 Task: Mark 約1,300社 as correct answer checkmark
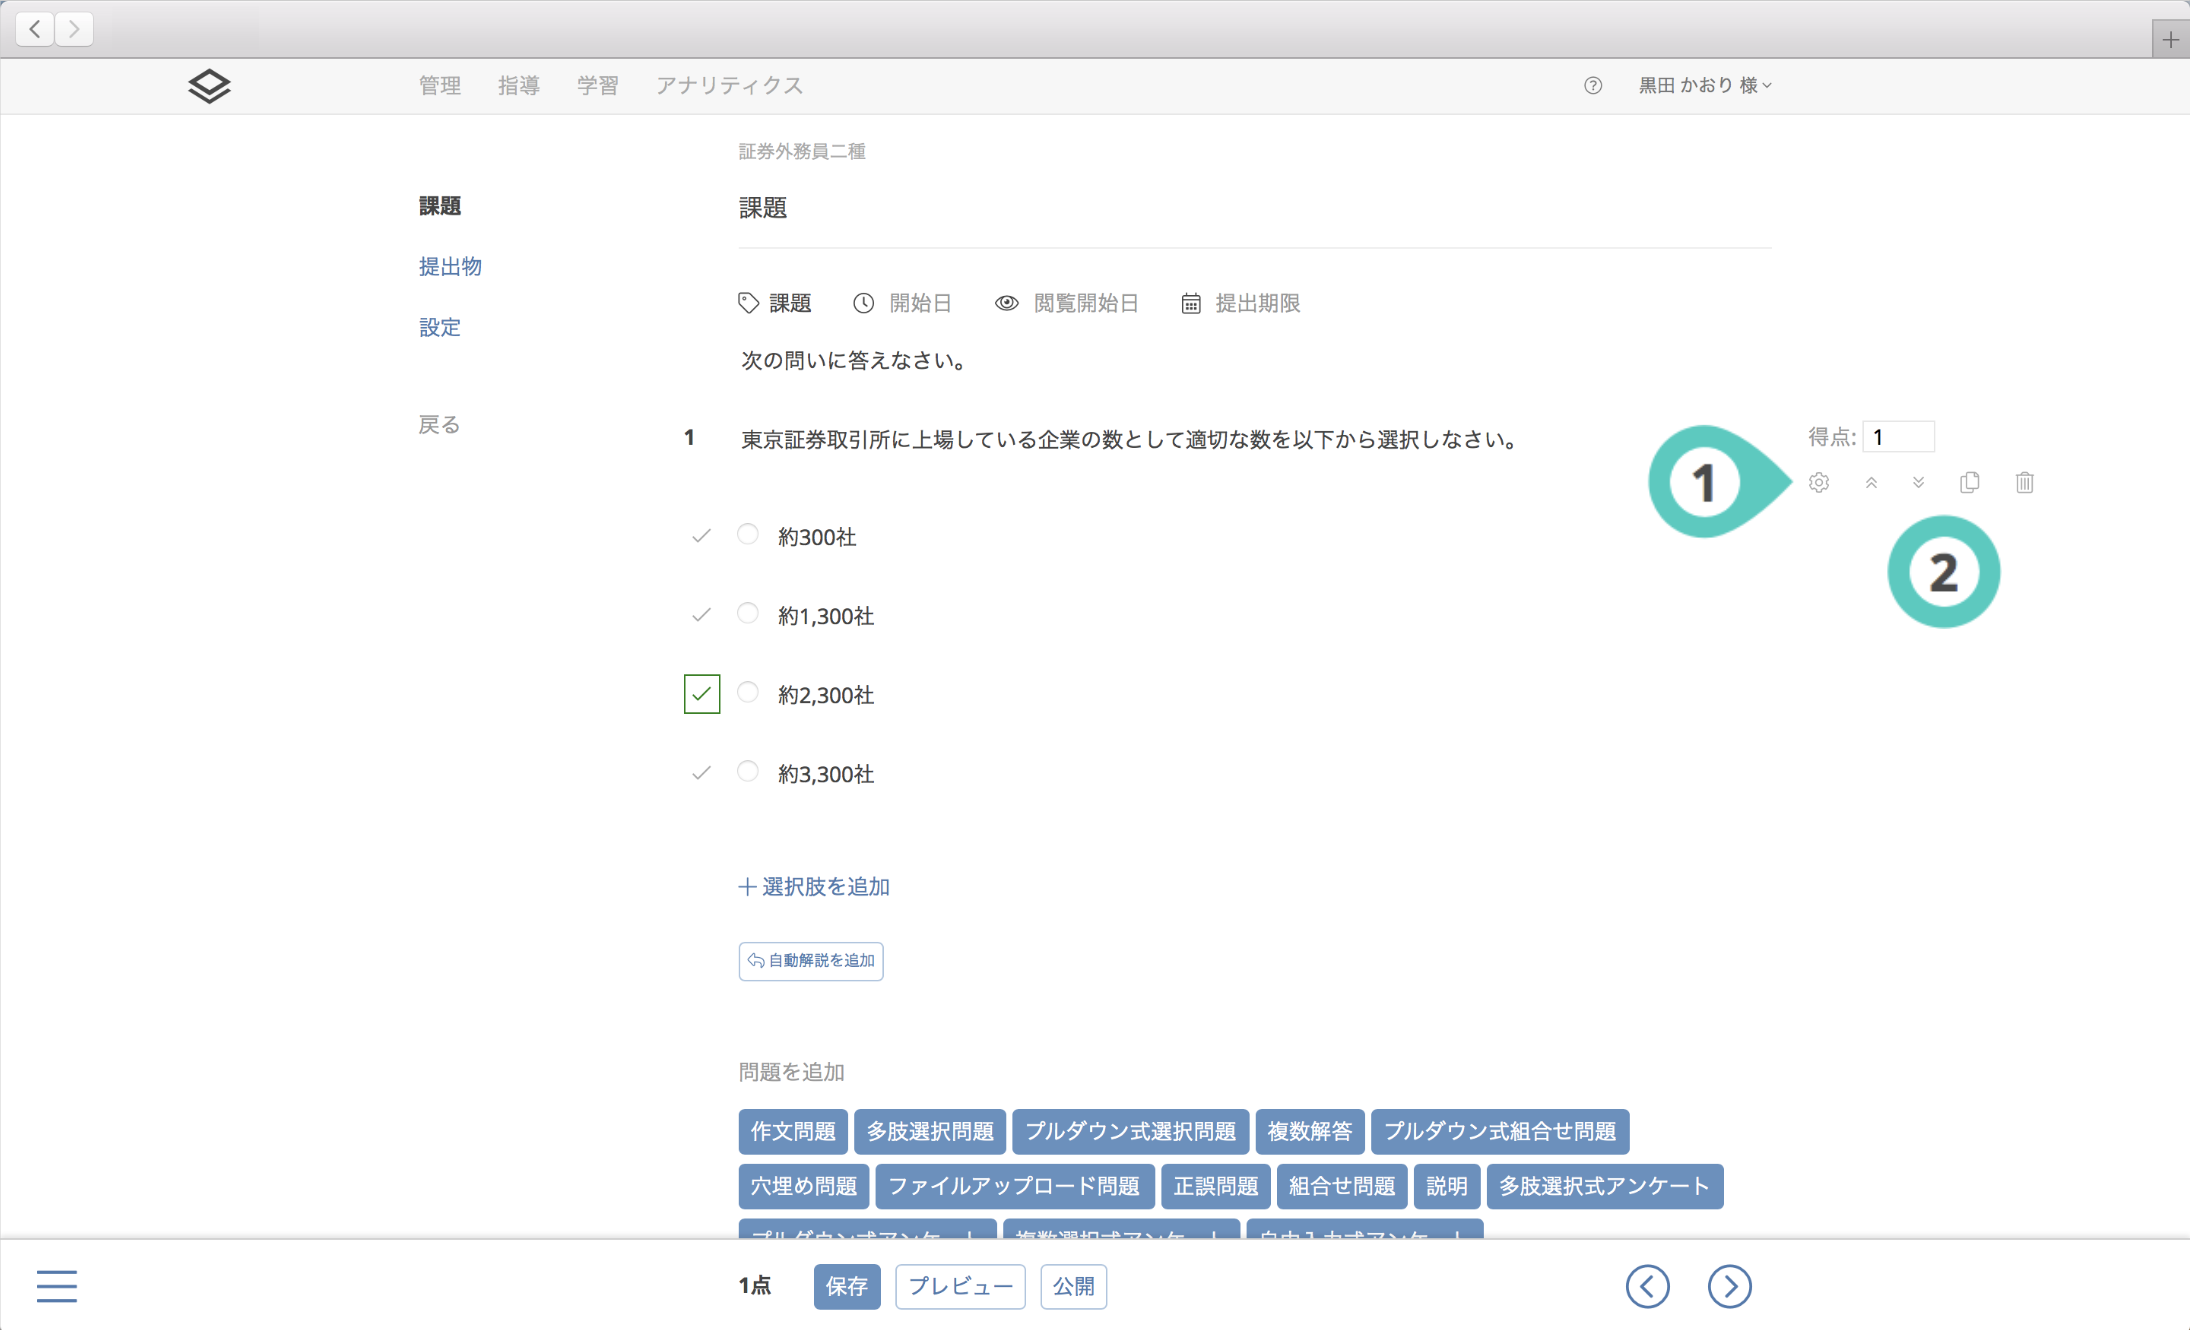click(701, 615)
